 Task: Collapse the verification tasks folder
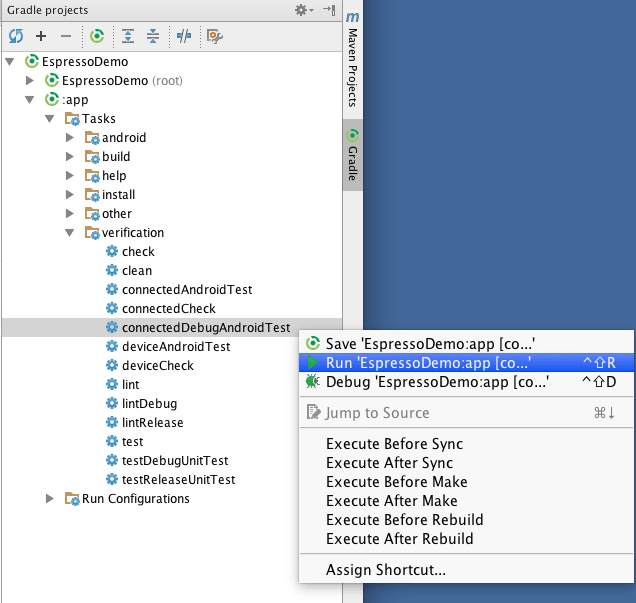pyautogui.click(x=70, y=233)
